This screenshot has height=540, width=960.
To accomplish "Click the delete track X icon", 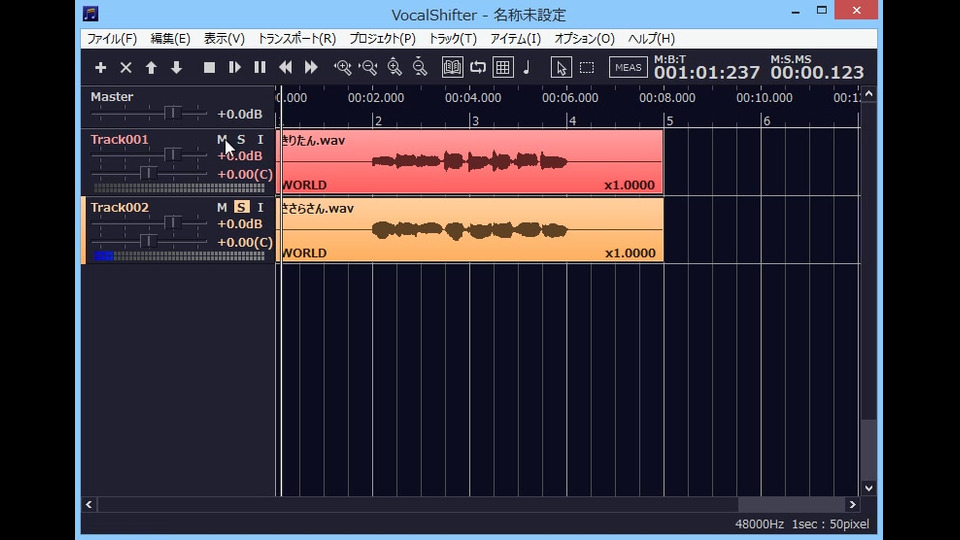I will [126, 67].
